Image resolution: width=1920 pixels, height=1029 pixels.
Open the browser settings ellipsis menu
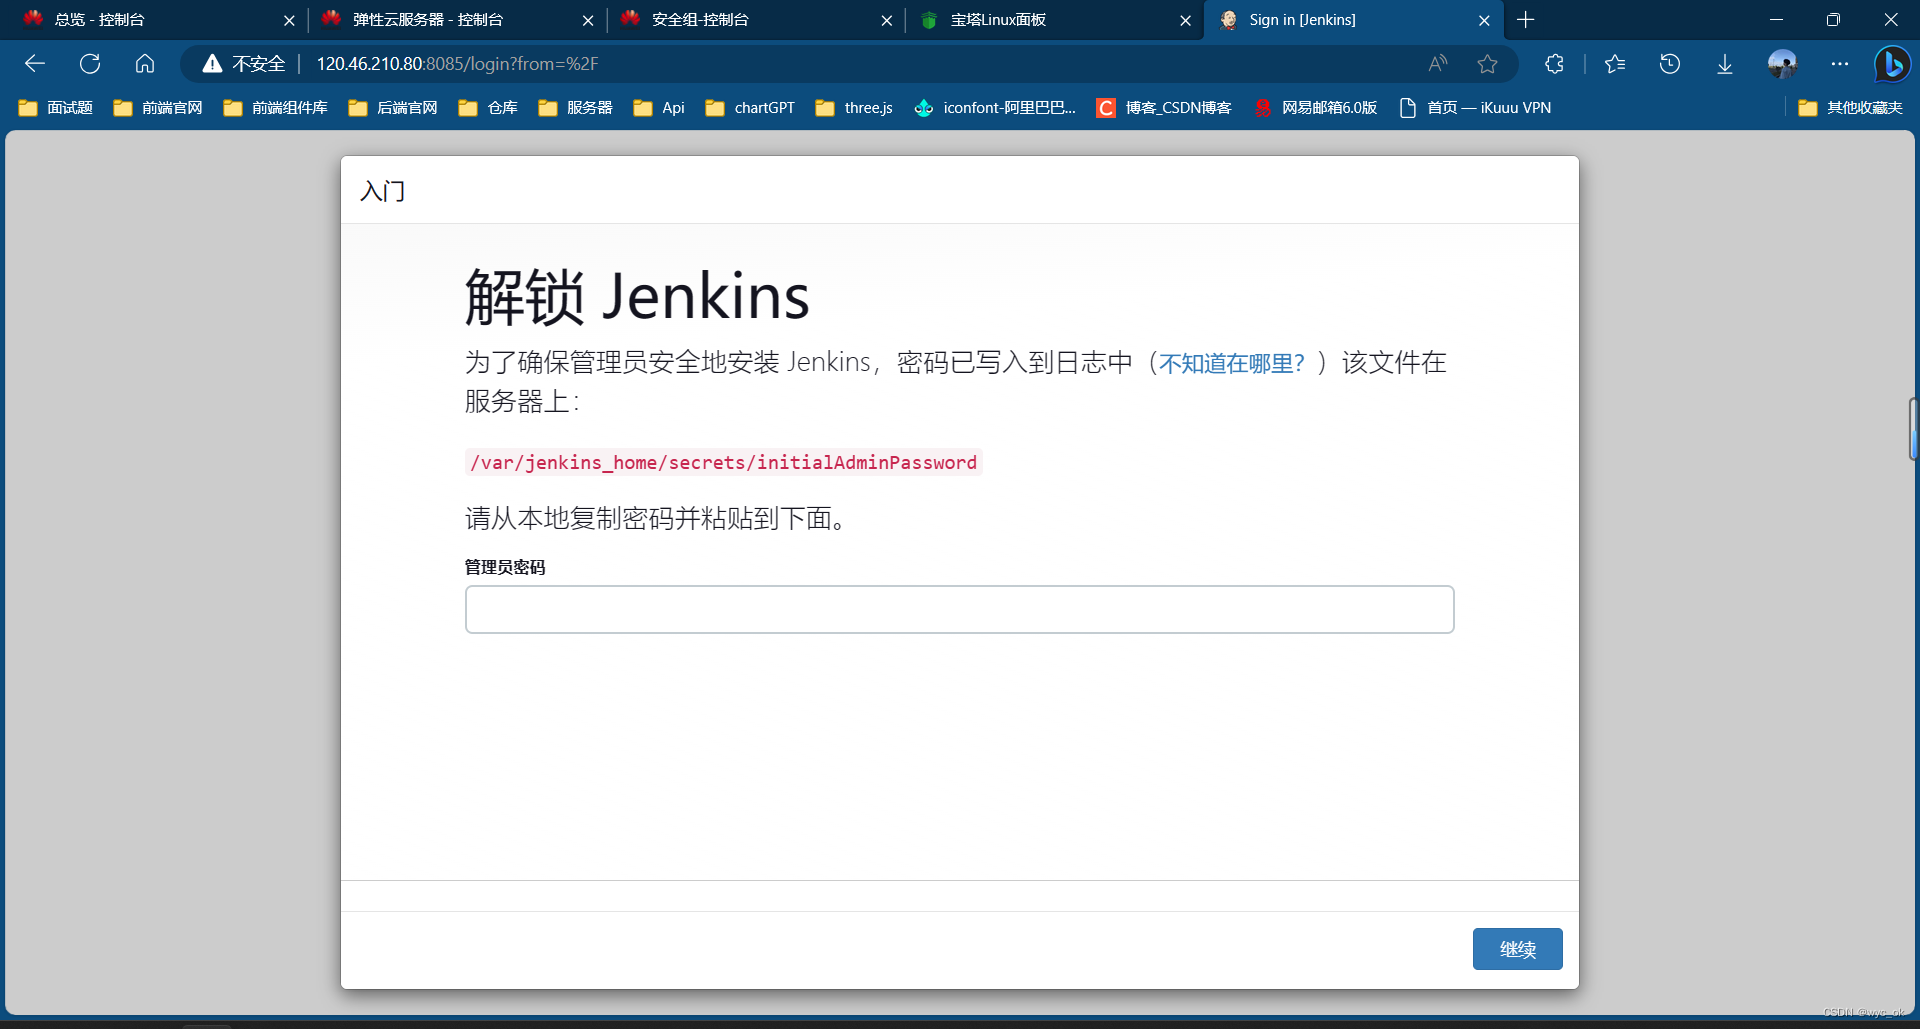1840,64
